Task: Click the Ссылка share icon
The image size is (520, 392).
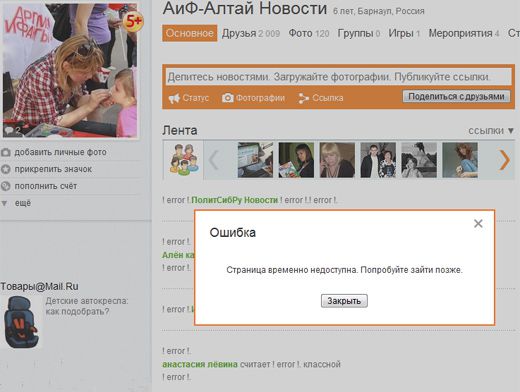Action: (x=303, y=98)
